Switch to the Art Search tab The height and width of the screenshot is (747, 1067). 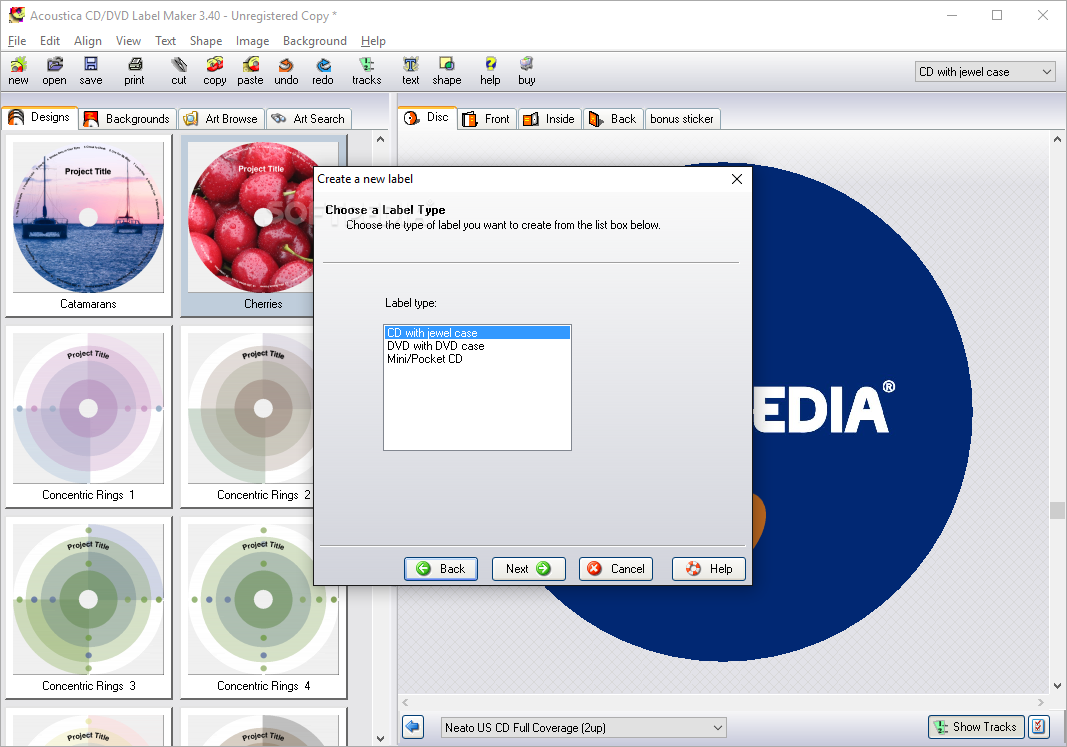(x=308, y=118)
